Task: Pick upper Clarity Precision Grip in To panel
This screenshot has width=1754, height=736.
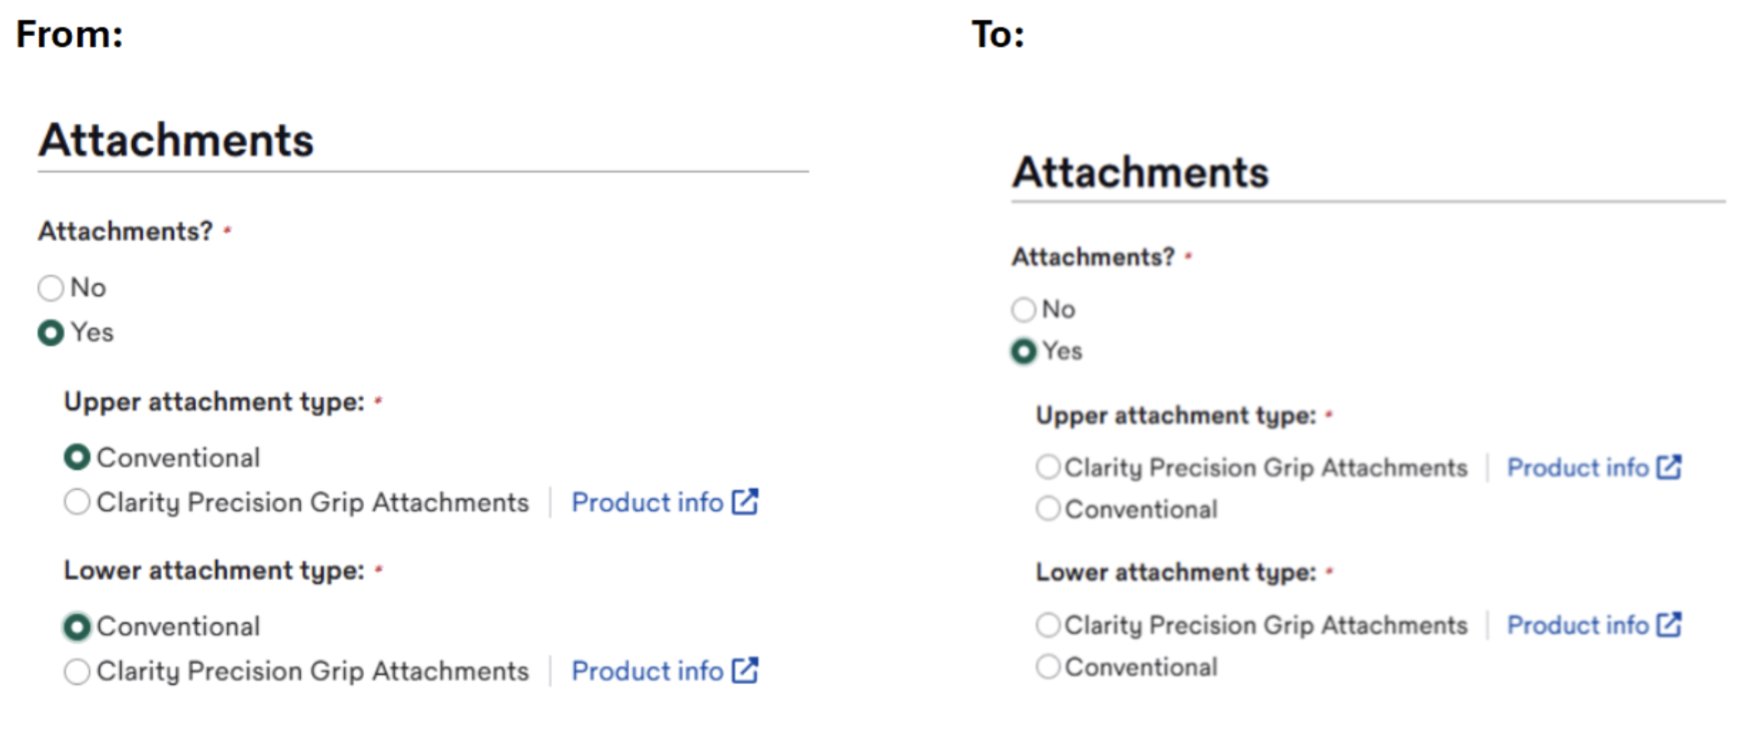Action: point(1048,467)
